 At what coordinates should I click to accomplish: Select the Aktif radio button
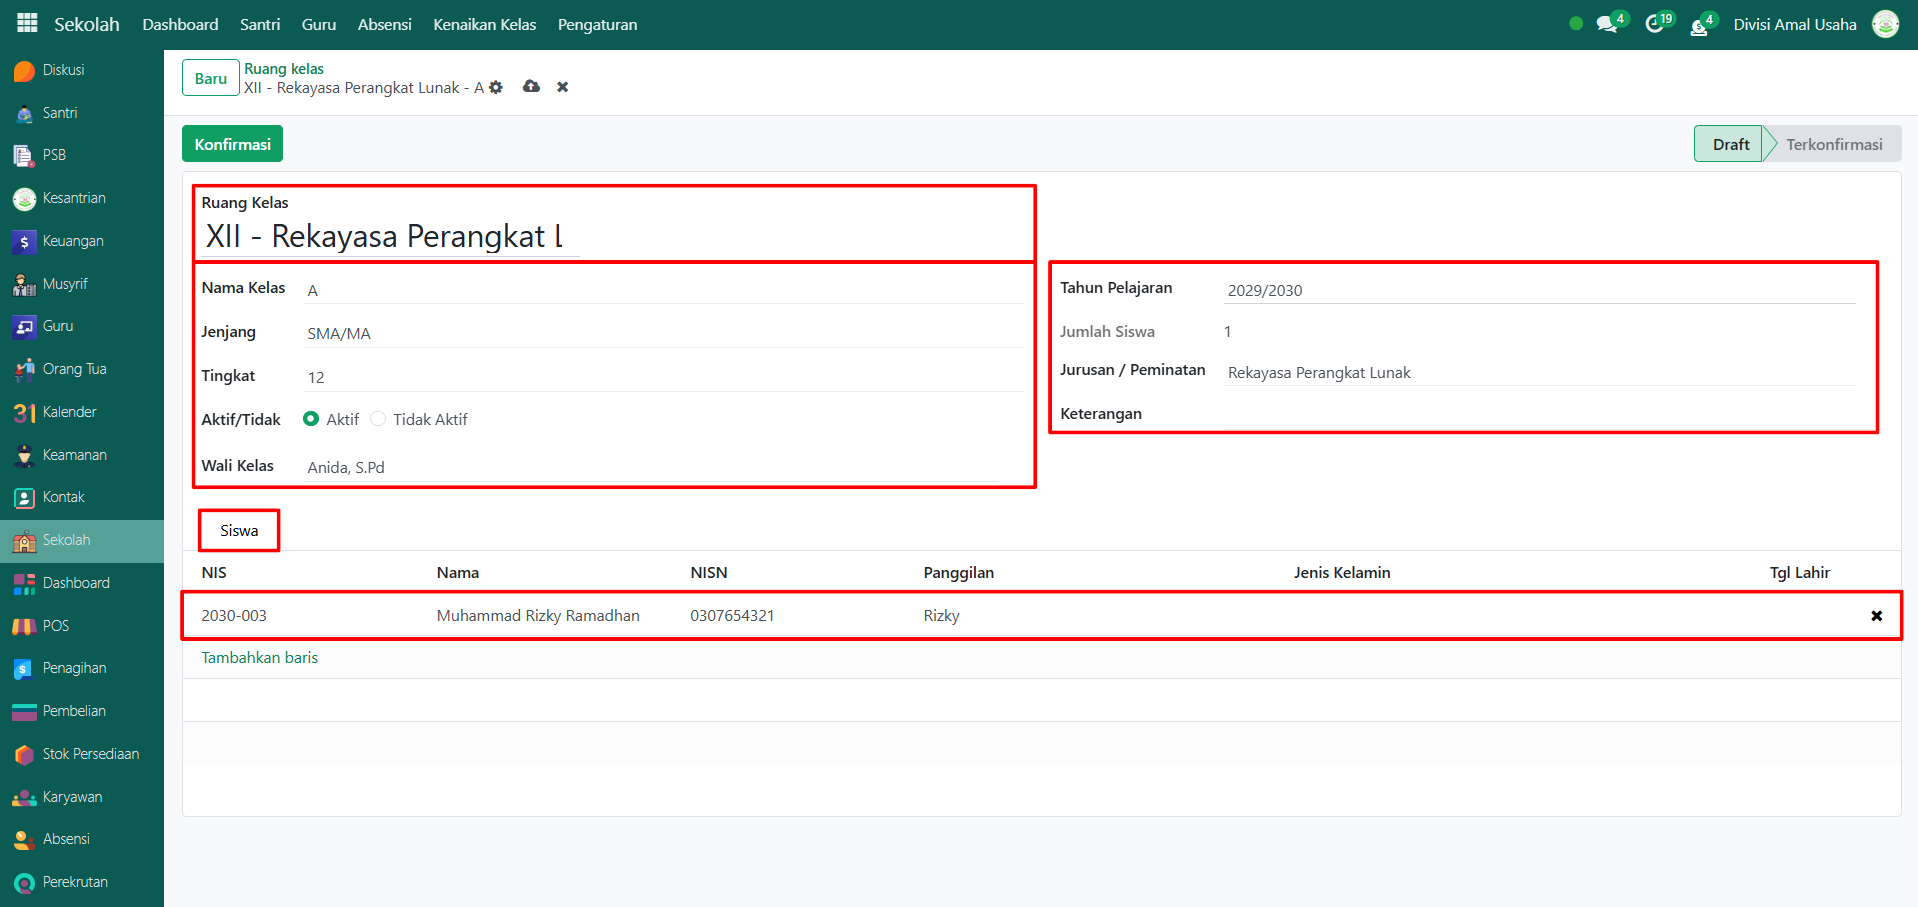(311, 419)
